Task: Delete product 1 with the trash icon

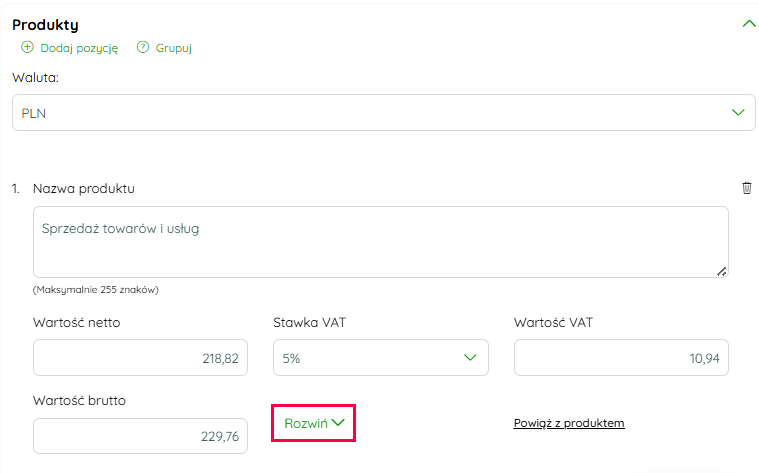Action: 747,188
